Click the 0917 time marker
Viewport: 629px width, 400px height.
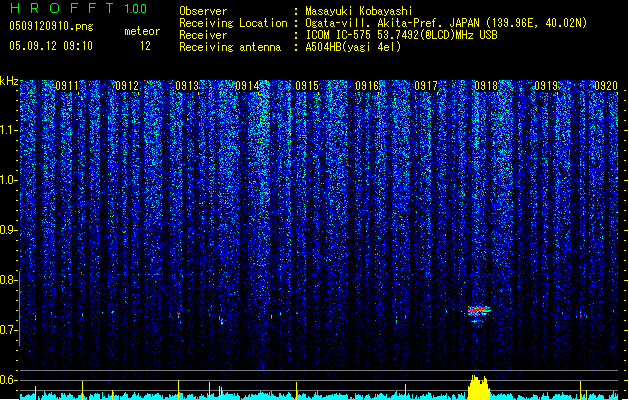pos(426,86)
